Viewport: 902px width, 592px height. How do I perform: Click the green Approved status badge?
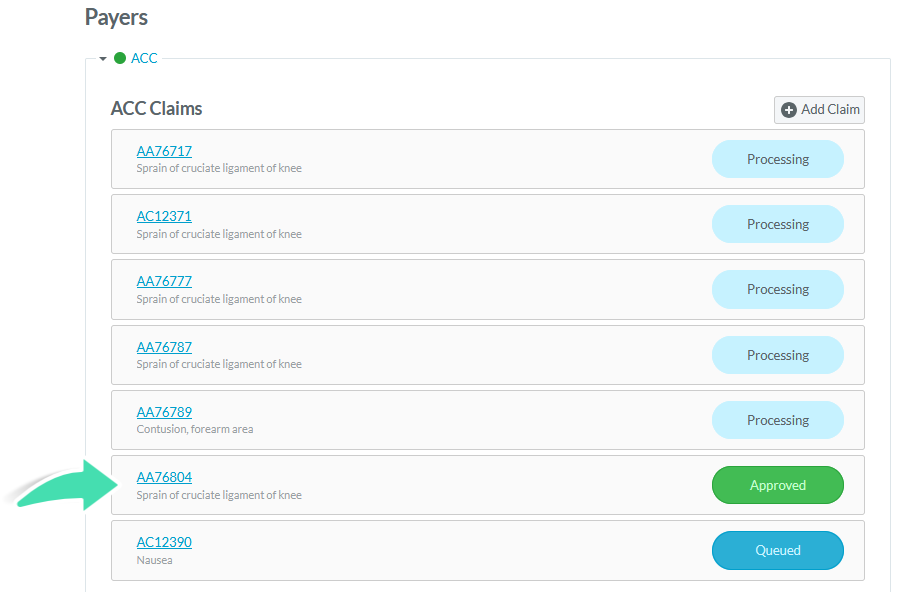click(777, 485)
